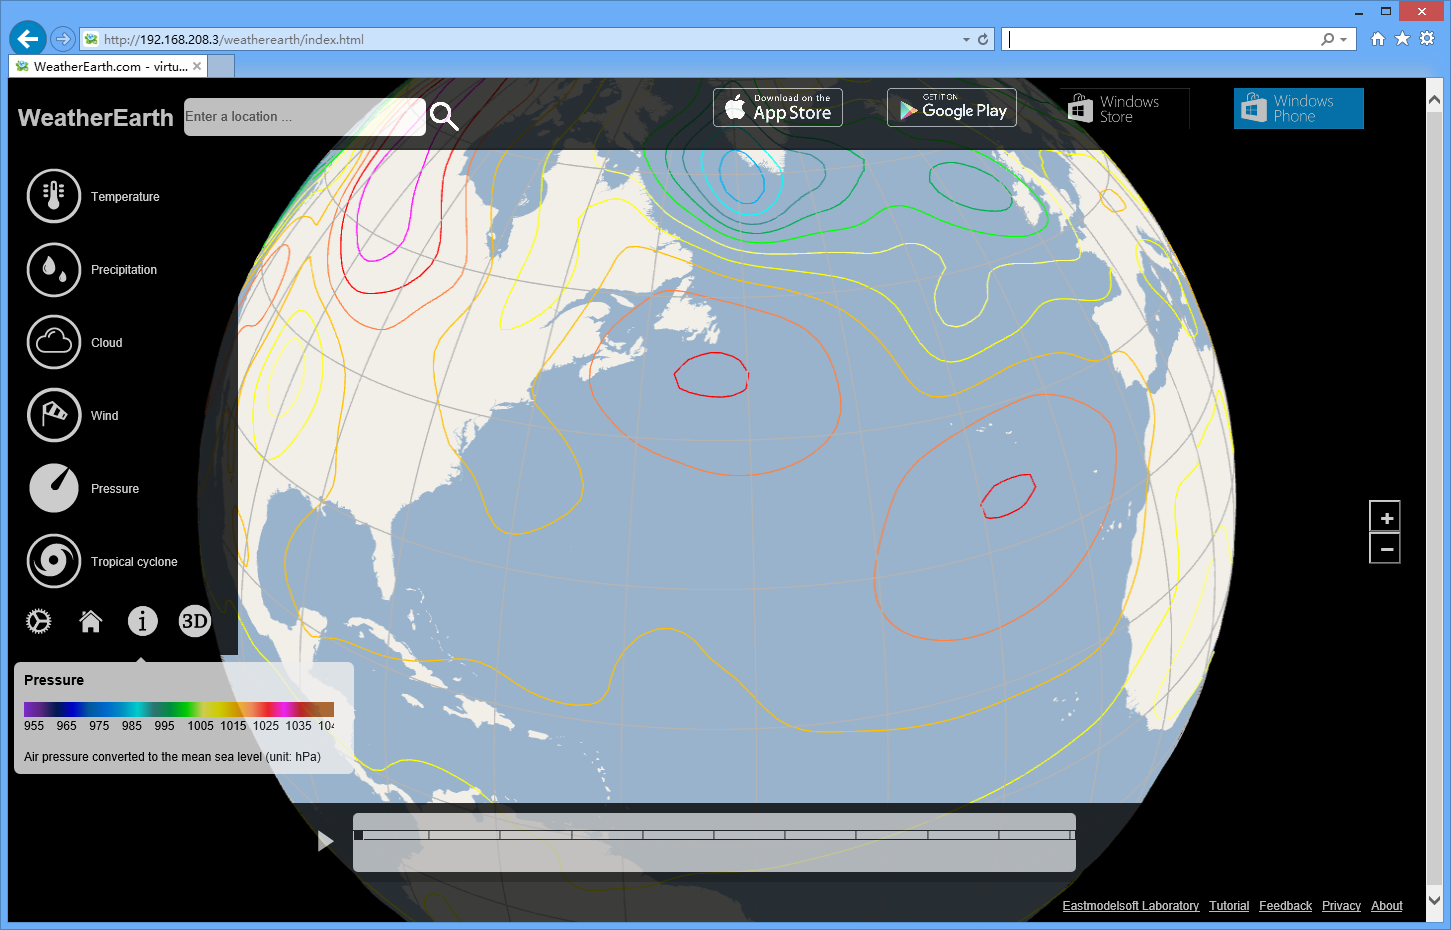Switch to 3D globe mode

(195, 621)
